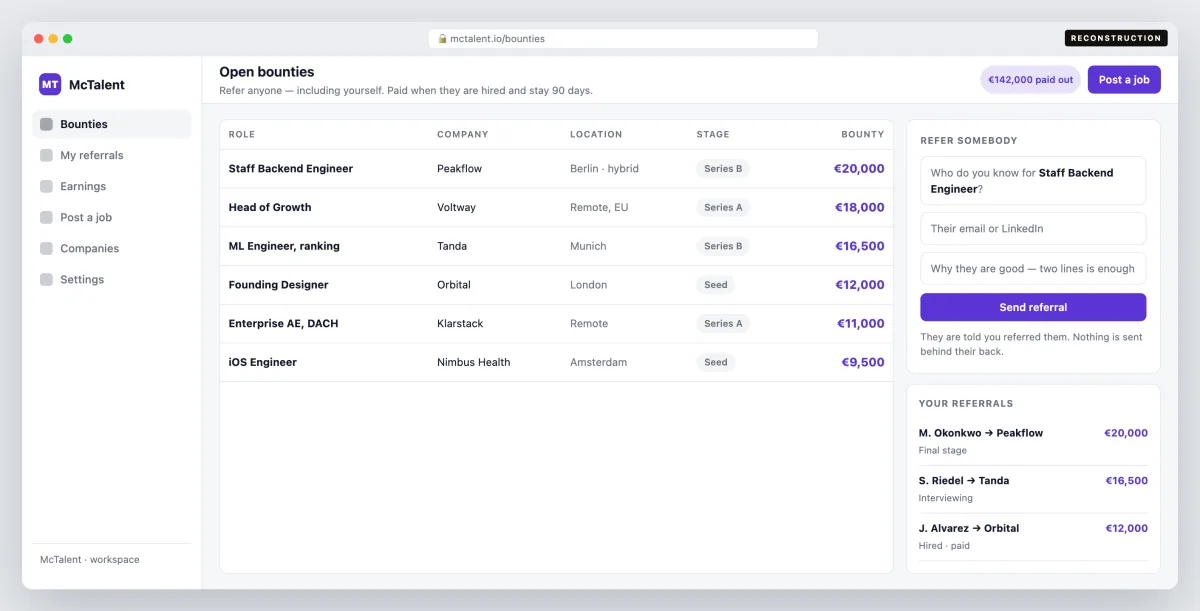Click the Companies sidebar icon
Image resolution: width=1200 pixels, height=611 pixels.
(x=46, y=248)
